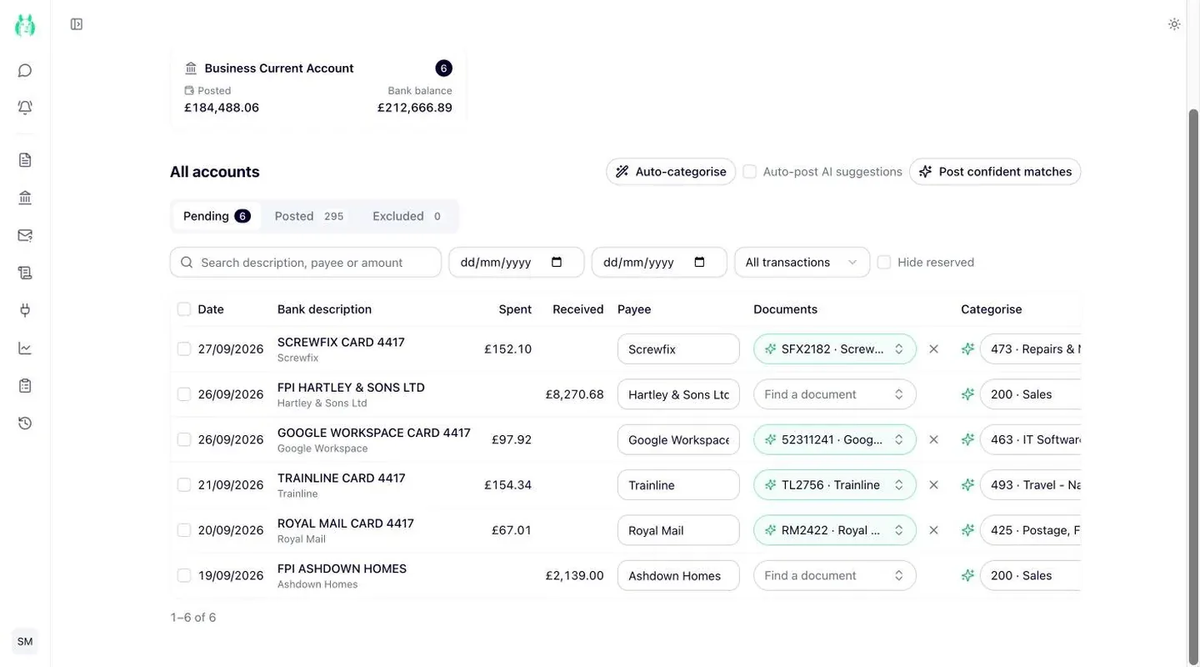Open the chat icon in sidebar
The width and height of the screenshot is (1200, 667).
click(x=25, y=71)
